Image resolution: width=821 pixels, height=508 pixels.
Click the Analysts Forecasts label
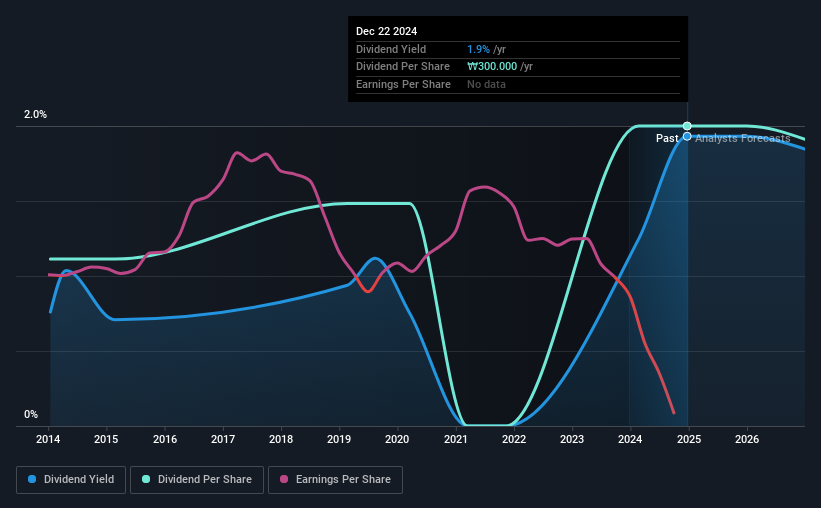tap(742, 138)
